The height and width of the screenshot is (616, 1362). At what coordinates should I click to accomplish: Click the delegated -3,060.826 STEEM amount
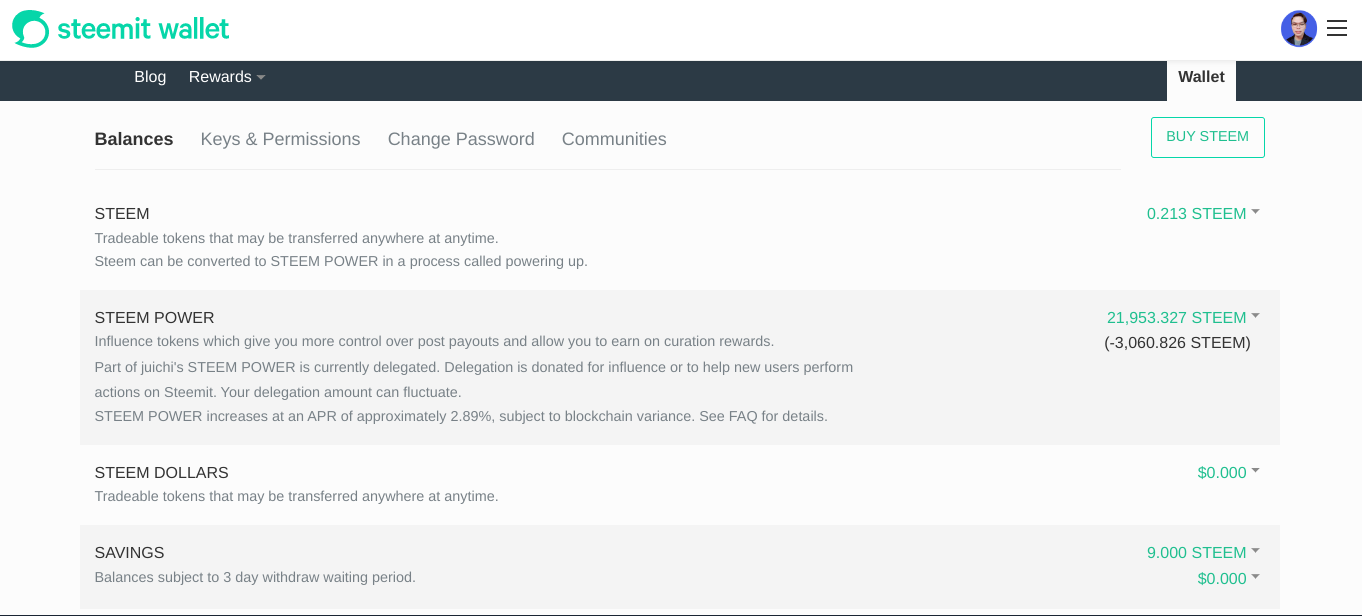pyautogui.click(x=1177, y=343)
